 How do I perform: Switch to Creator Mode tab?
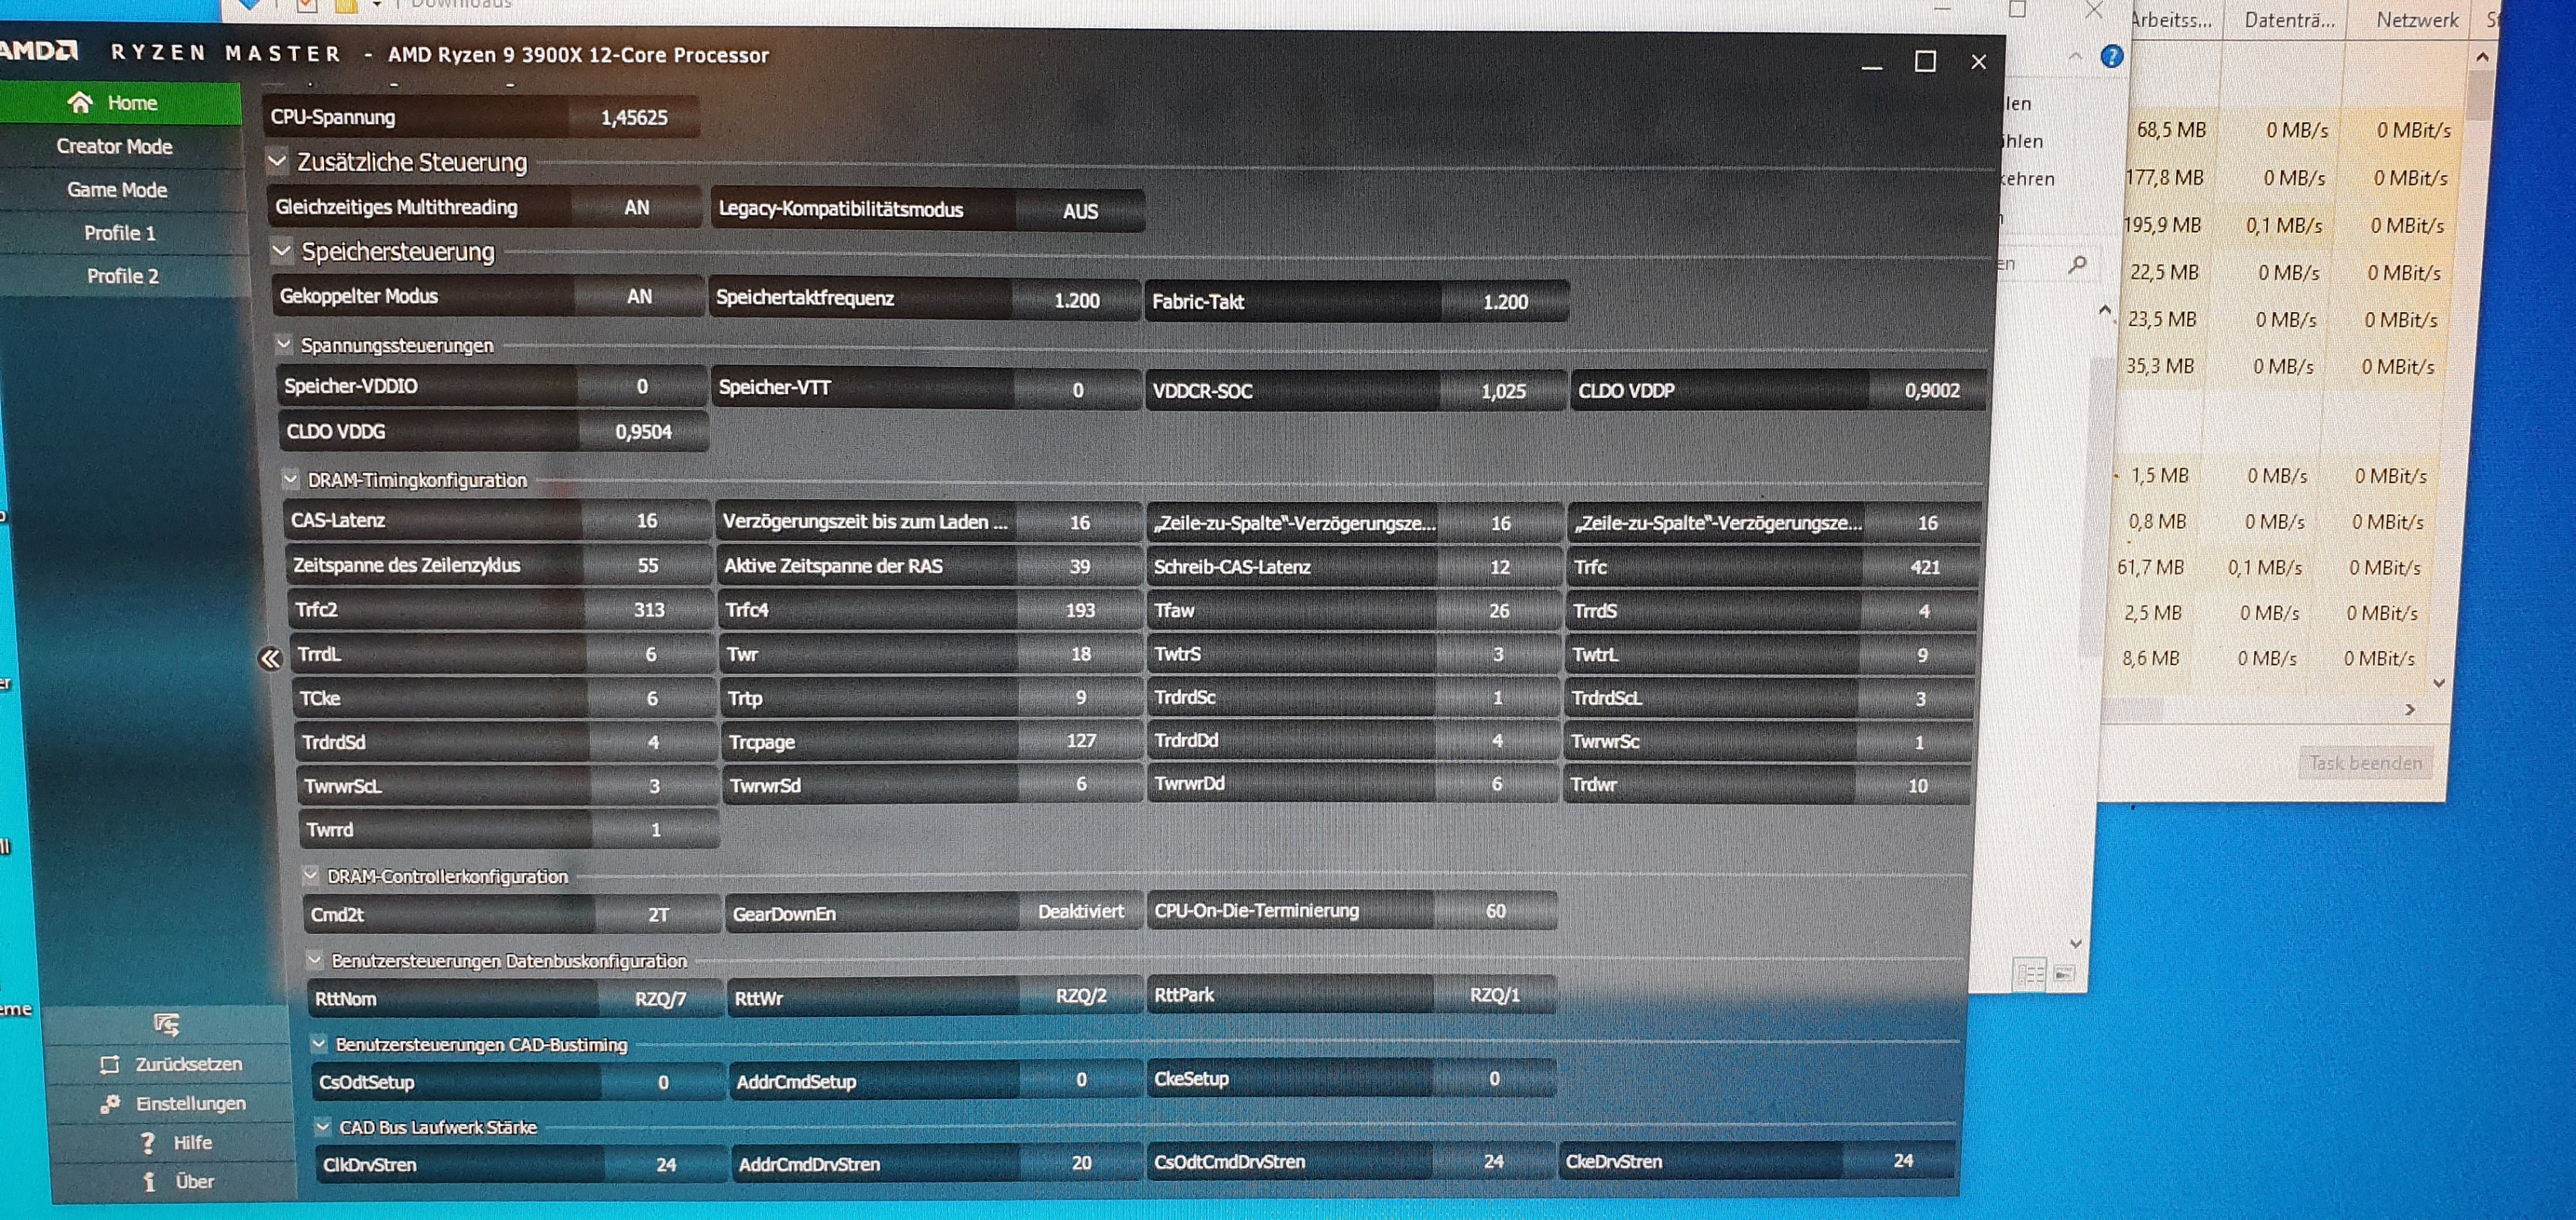click(x=115, y=146)
